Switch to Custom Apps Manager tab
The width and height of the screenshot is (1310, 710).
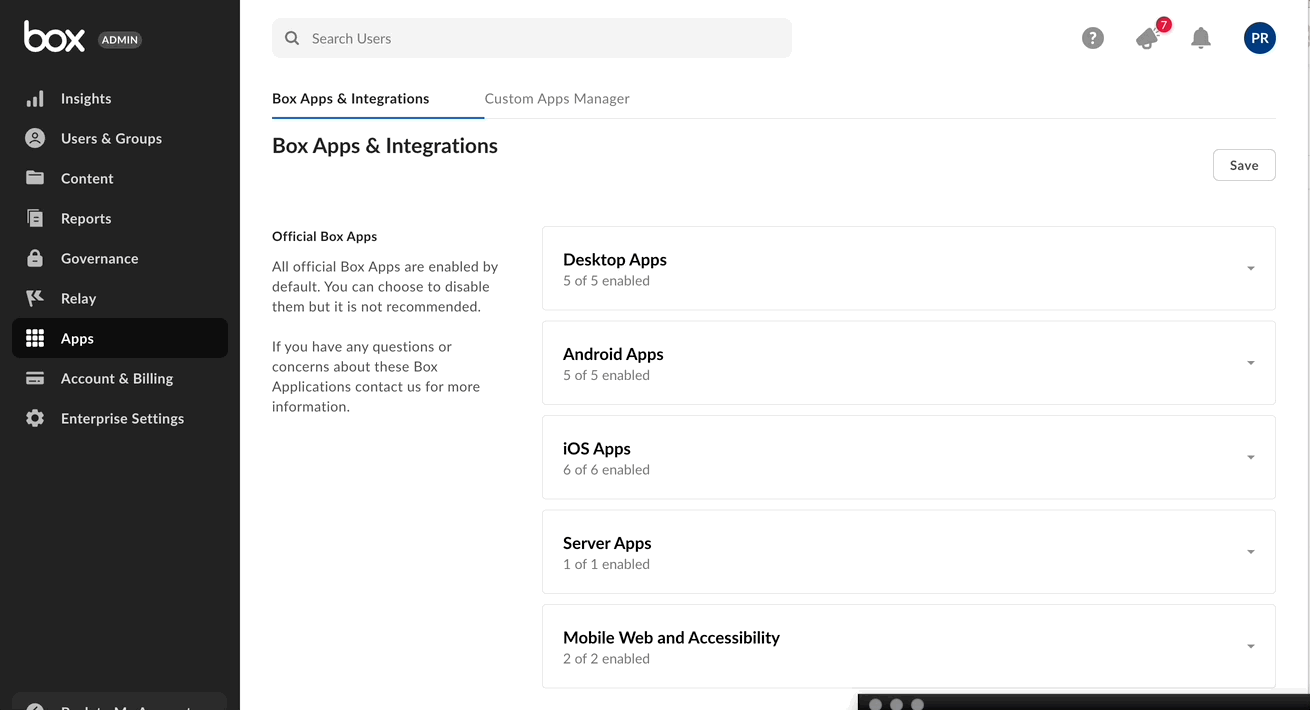pos(557,98)
